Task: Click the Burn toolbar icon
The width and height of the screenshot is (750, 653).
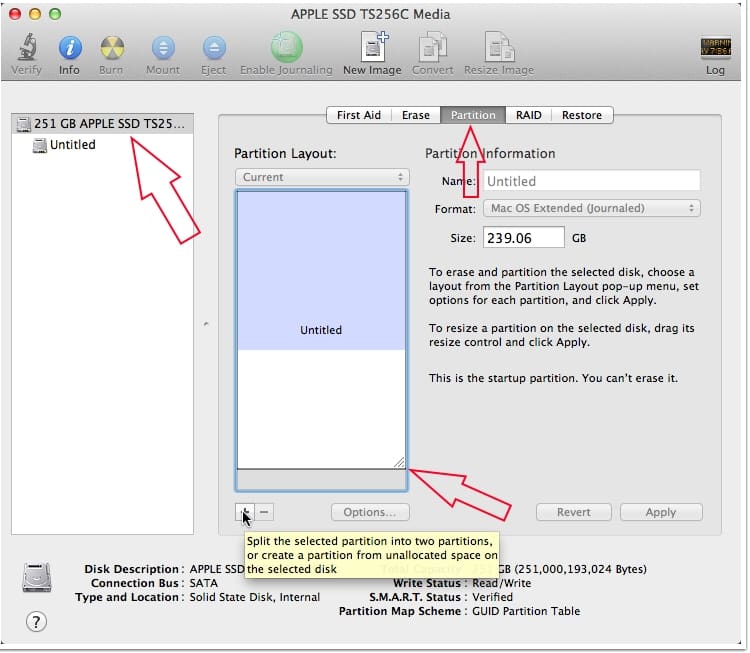Action: [x=112, y=48]
